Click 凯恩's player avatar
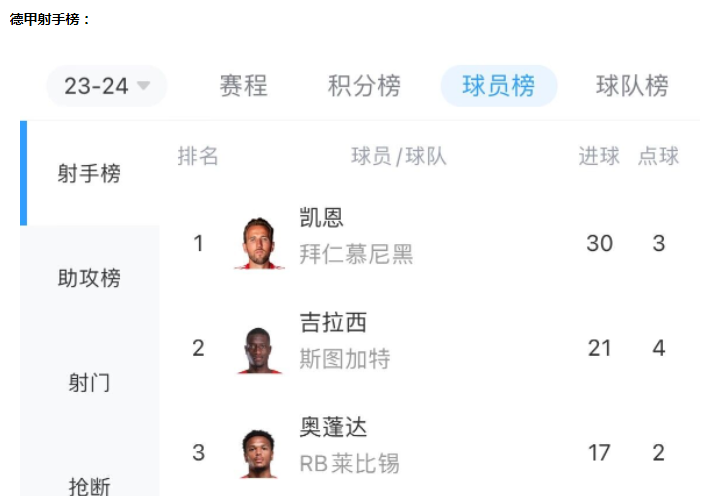707x496 pixels. tap(259, 243)
